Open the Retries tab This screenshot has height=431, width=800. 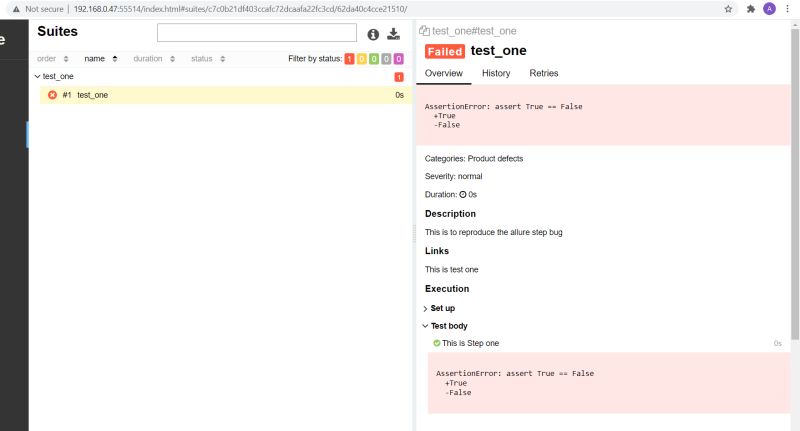(x=543, y=73)
